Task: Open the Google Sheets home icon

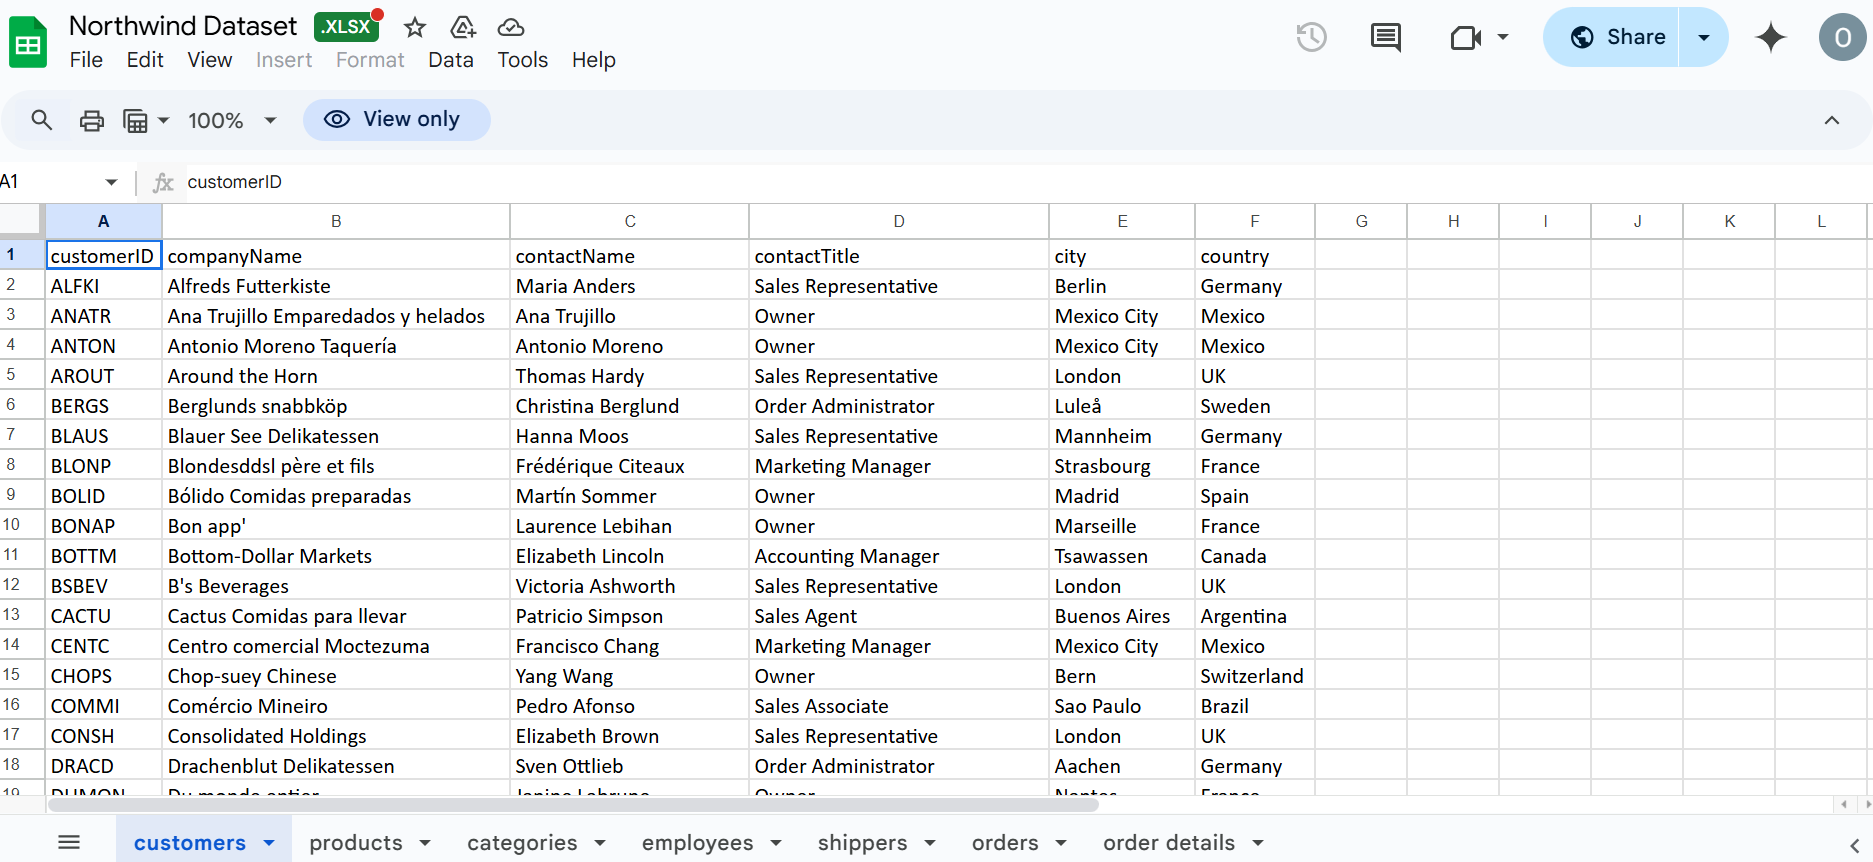Action: click(28, 43)
